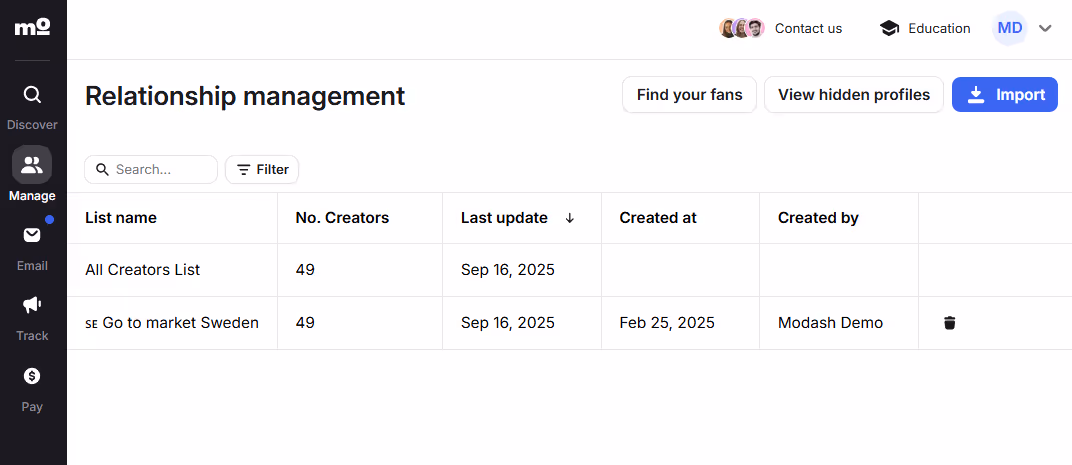Select the Manage people icon
Image resolution: width=1072 pixels, height=465 pixels.
[32, 165]
